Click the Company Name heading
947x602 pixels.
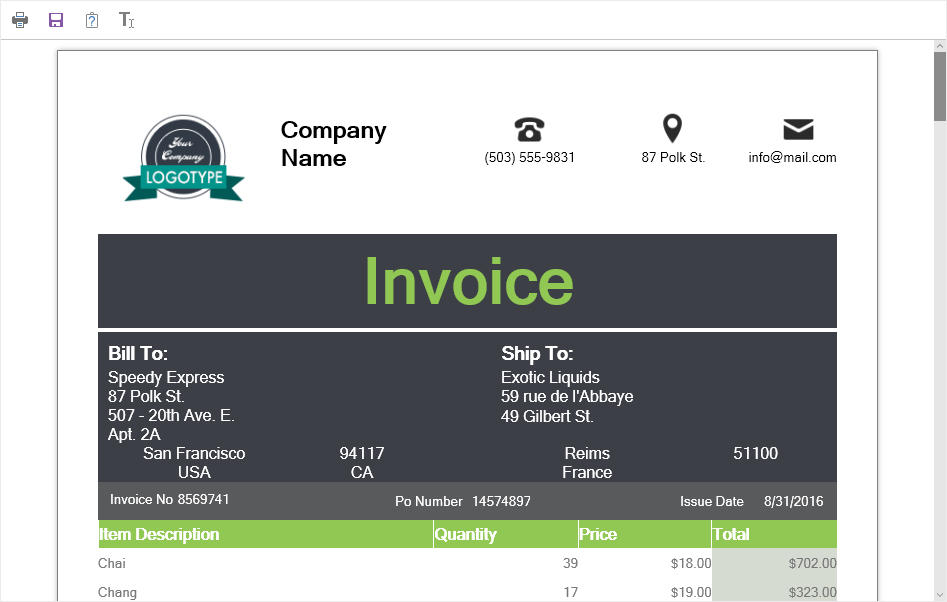[x=333, y=144]
